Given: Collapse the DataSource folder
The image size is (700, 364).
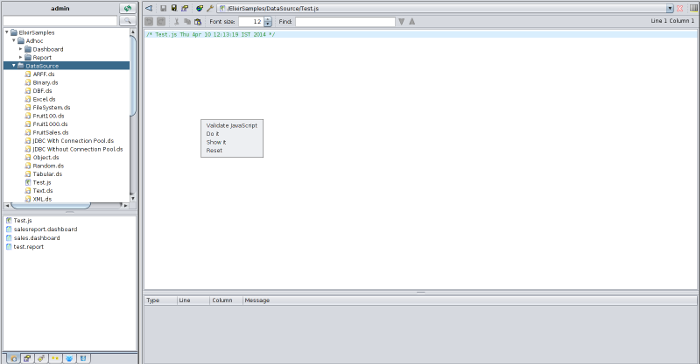Looking at the screenshot, I should click(14, 66).
